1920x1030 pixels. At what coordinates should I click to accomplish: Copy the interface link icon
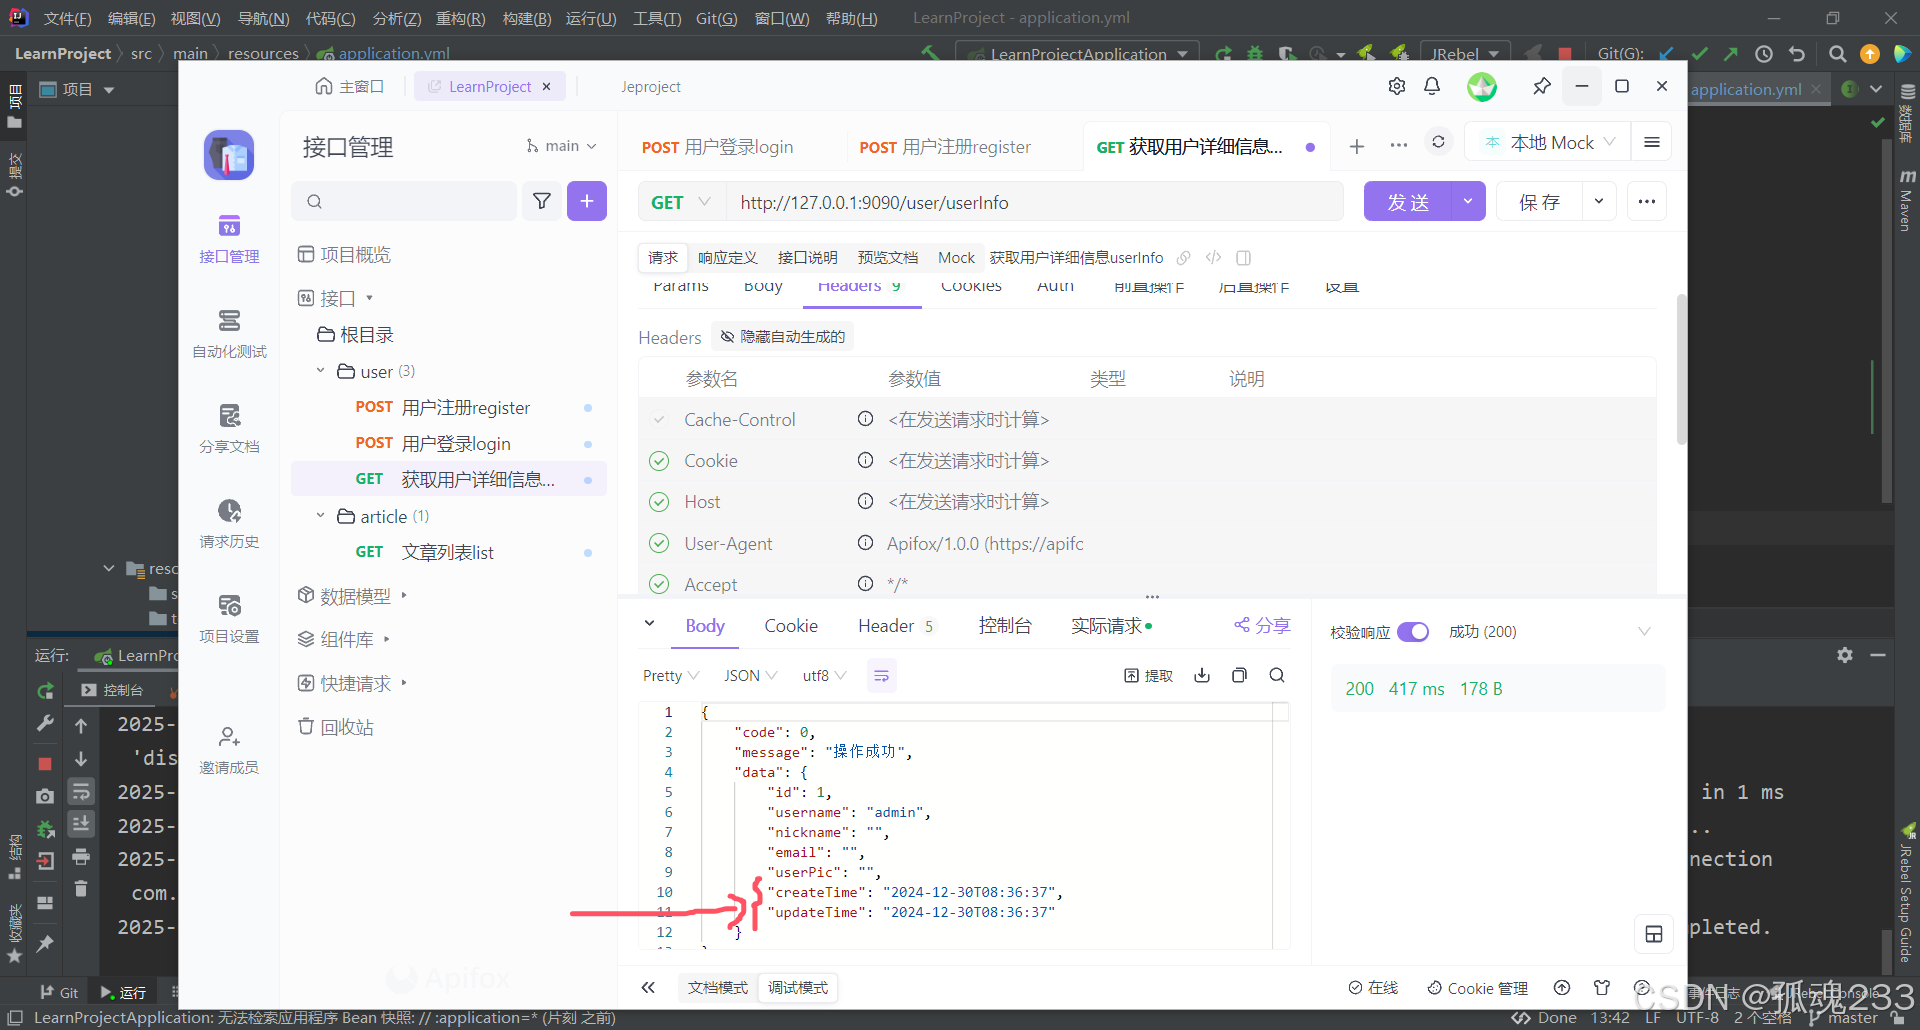click(x=1184, y=257)
